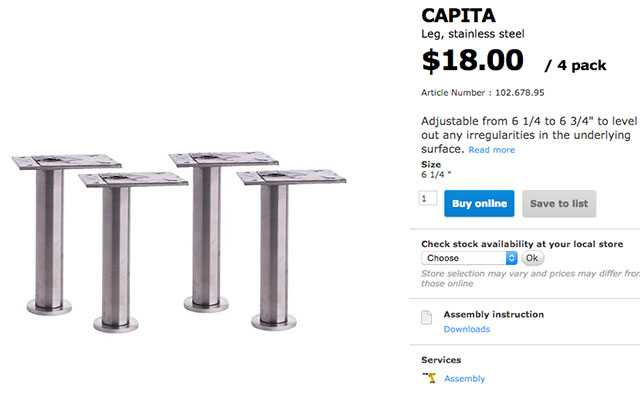This screenshot has height=400, width=640.
Task: Click the Assembly service link
Action: click(x=464, y=379)
